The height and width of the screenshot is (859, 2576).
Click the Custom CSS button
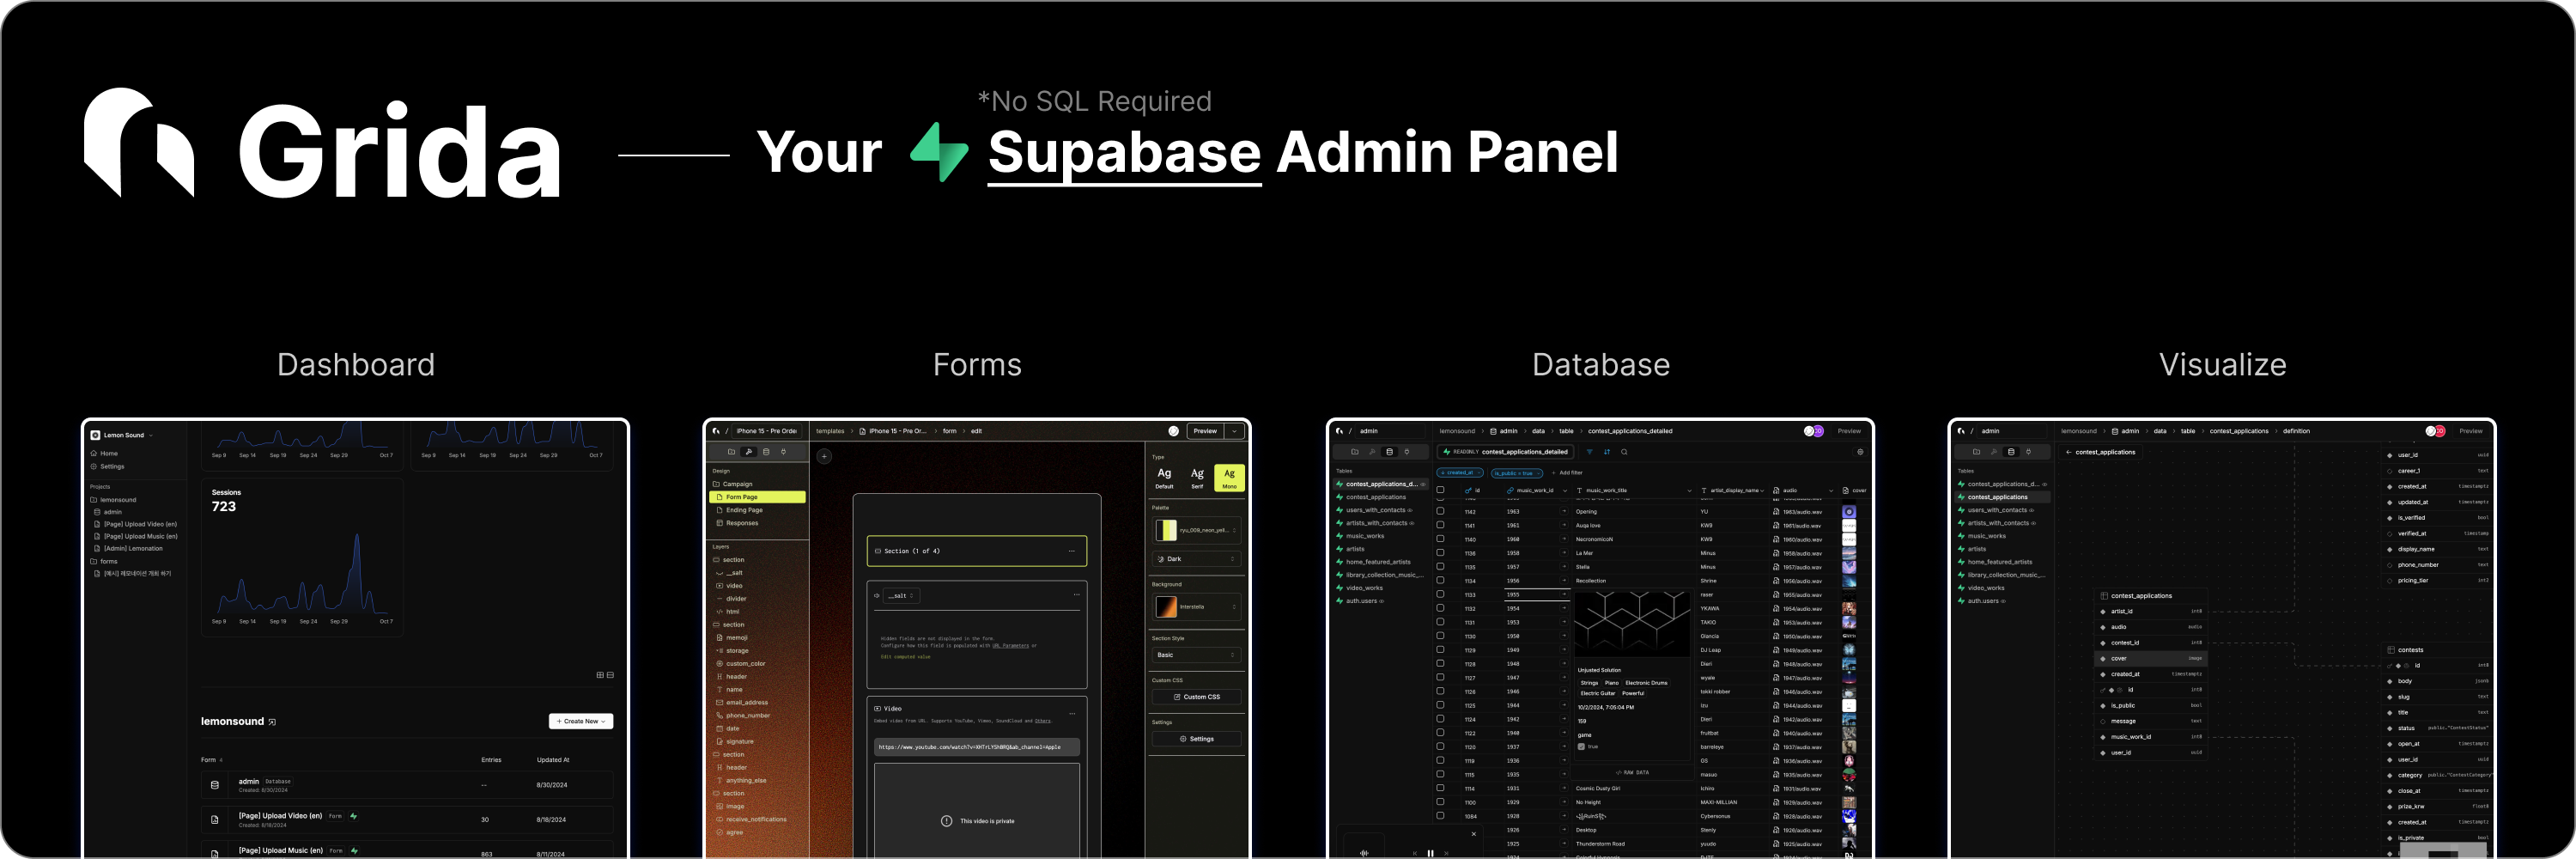click(x=1197, y=697)
